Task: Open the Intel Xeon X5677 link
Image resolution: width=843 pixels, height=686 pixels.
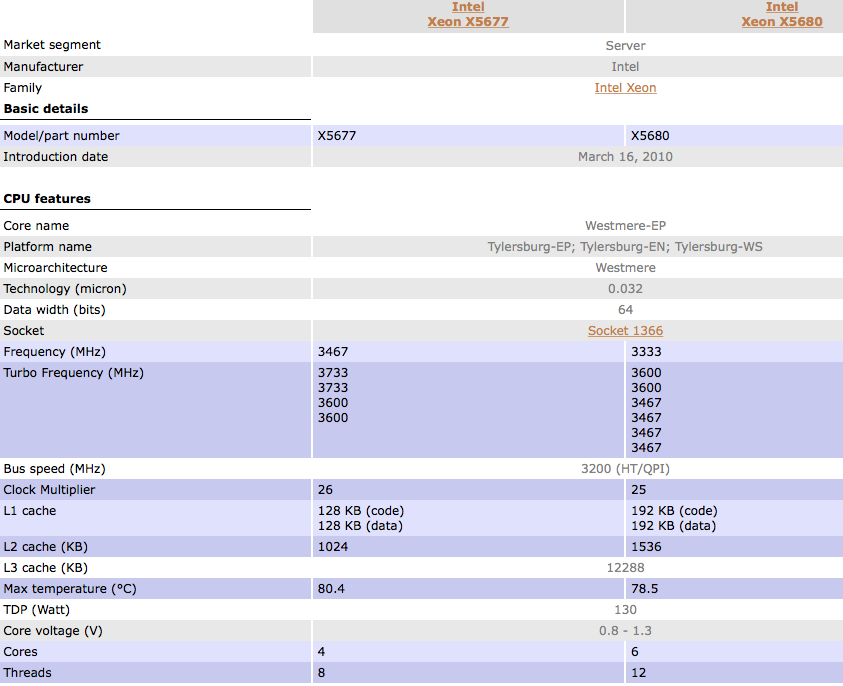Action: (x=468, y=15)
